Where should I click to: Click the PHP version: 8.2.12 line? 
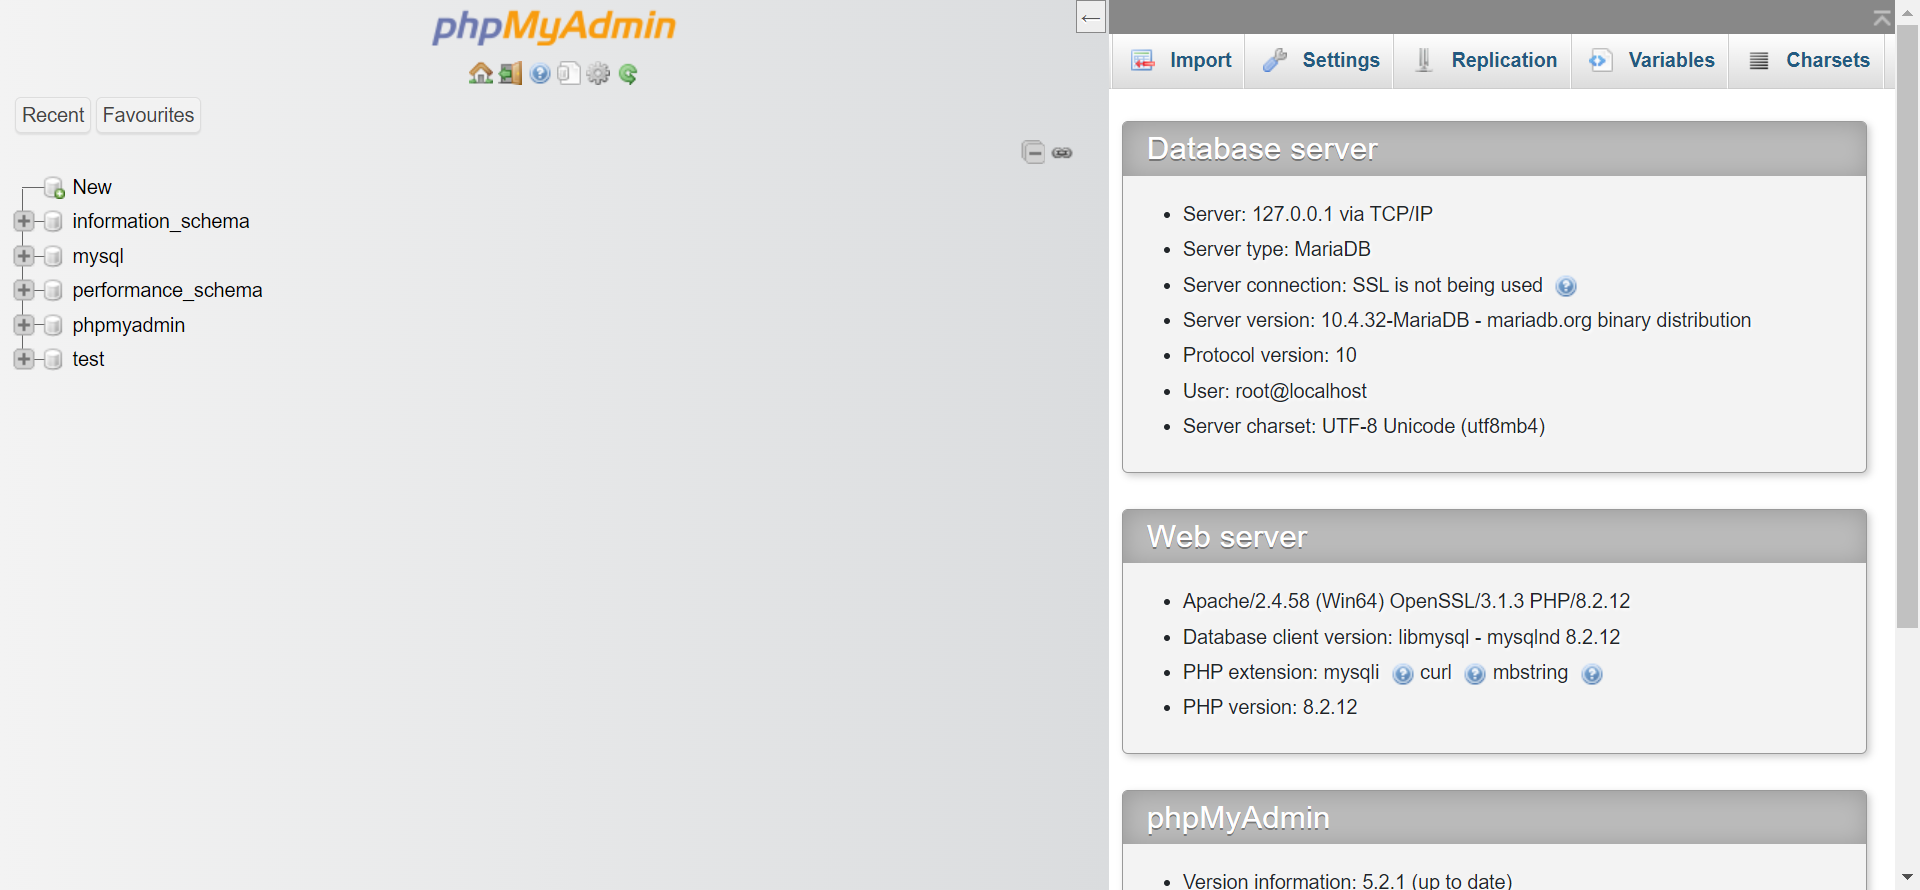click(x=1270, y=707)
